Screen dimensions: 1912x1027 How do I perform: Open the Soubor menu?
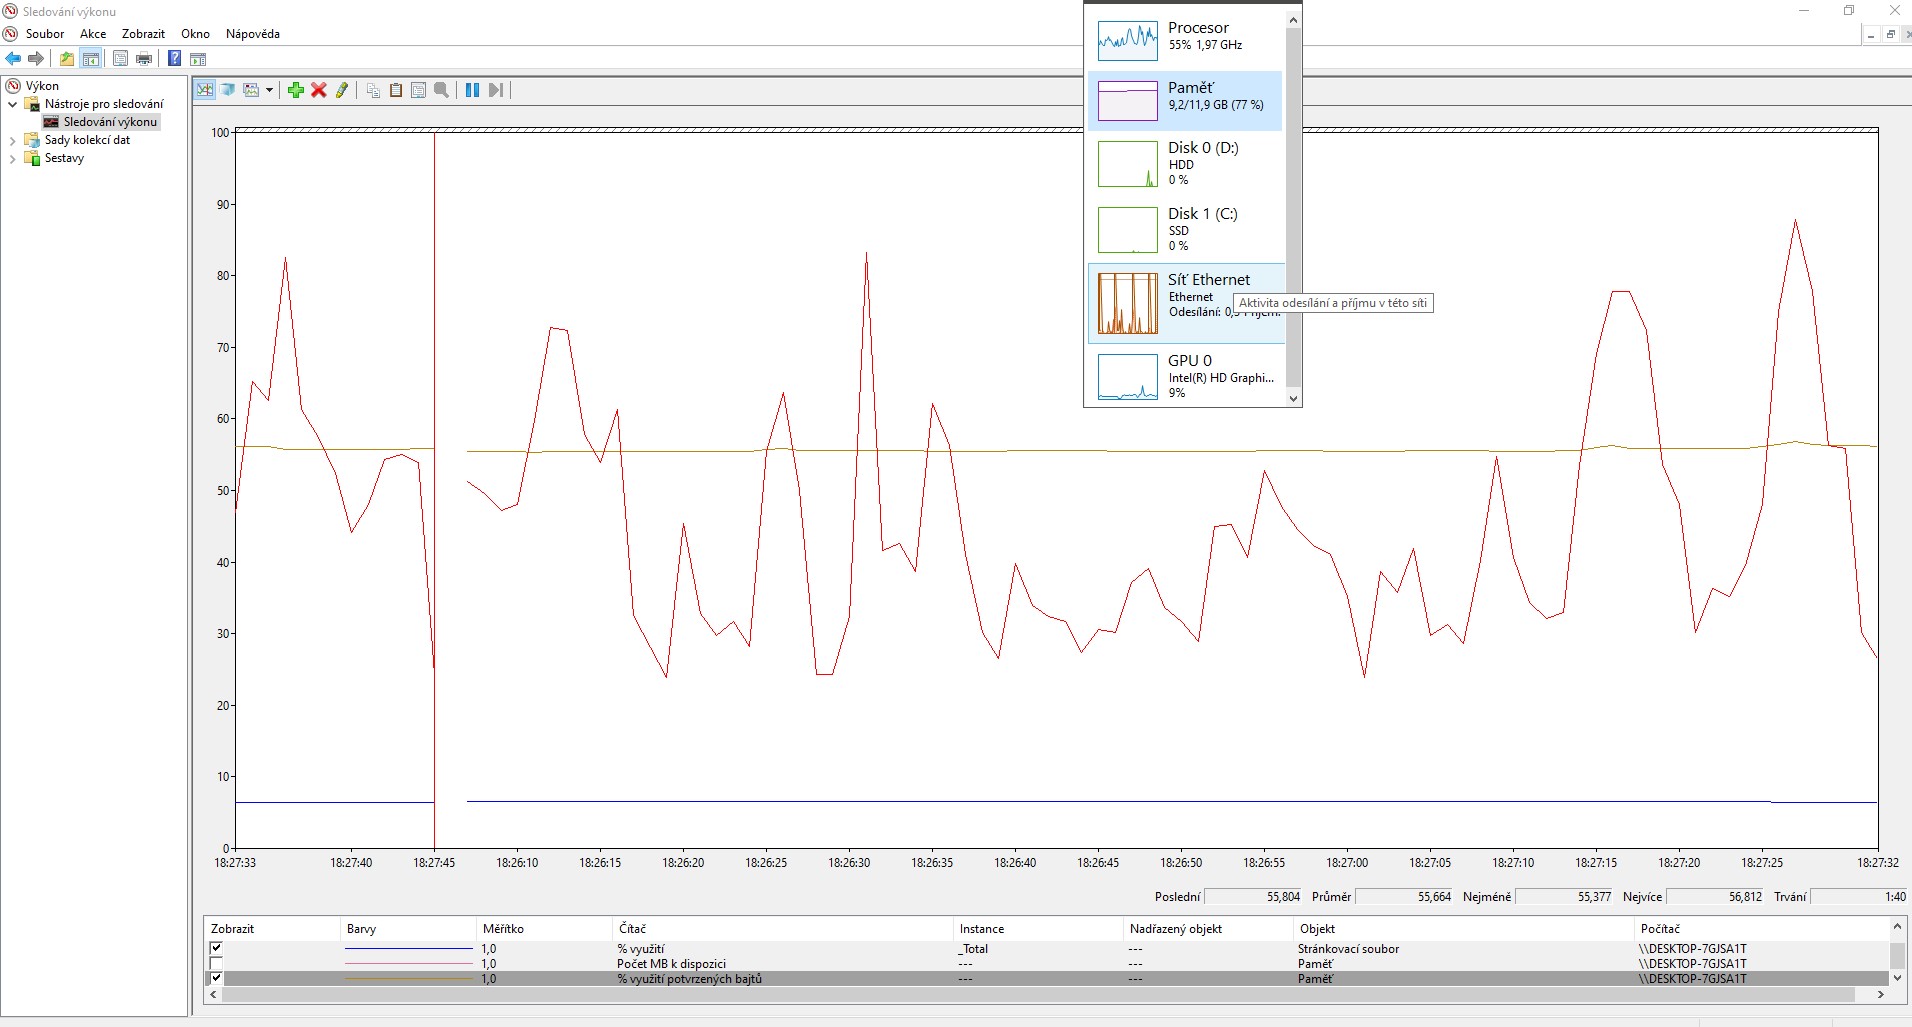pyautogui.click(x=45, y=34)
